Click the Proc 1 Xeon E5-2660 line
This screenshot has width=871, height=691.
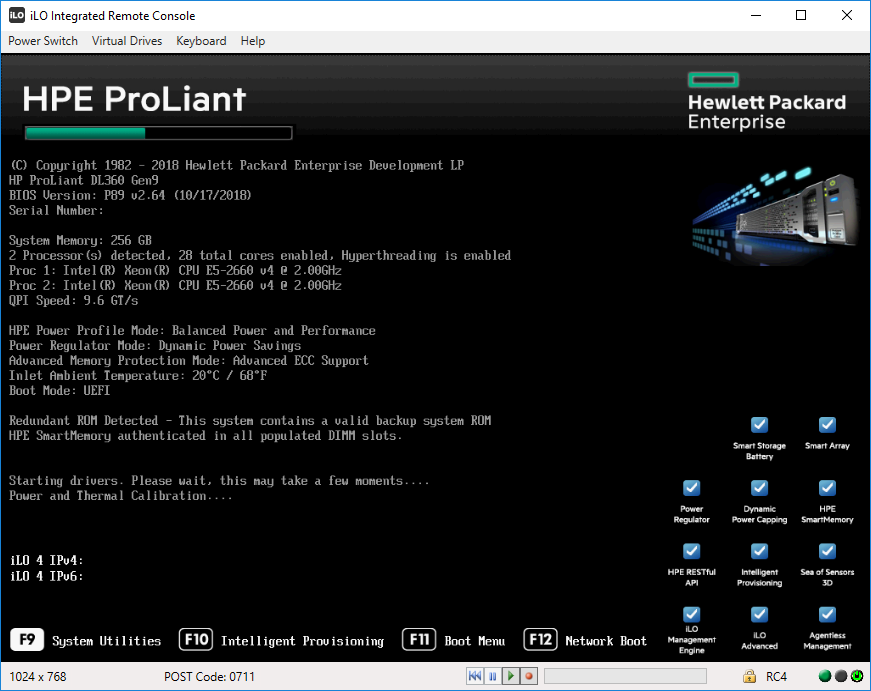(175, 271)
